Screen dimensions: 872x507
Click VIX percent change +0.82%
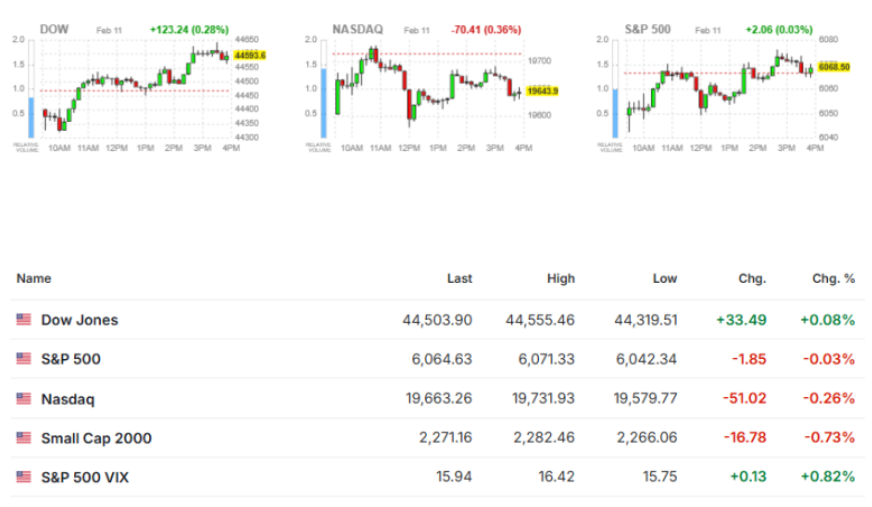pos(828,477)
